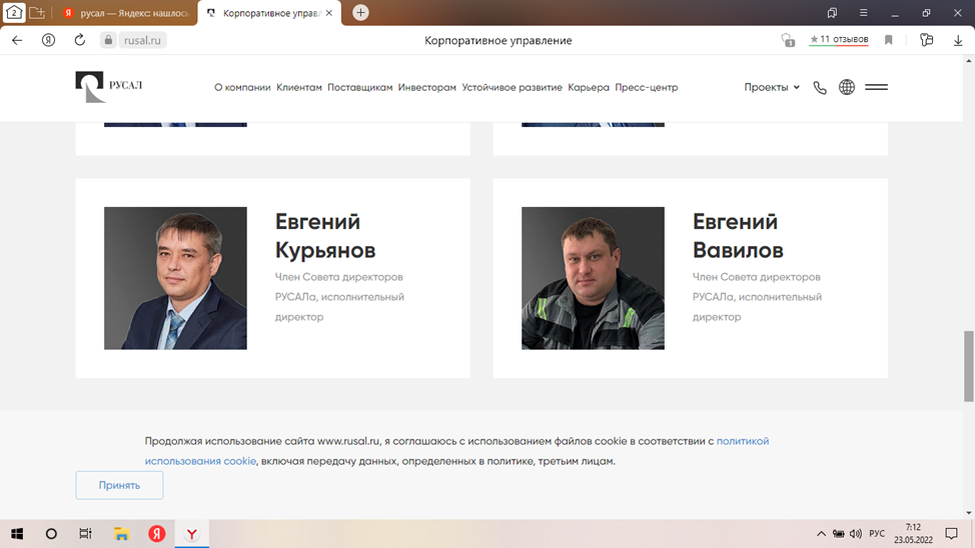Open the Устойчивое развитие menu item

tap(512, 87)
